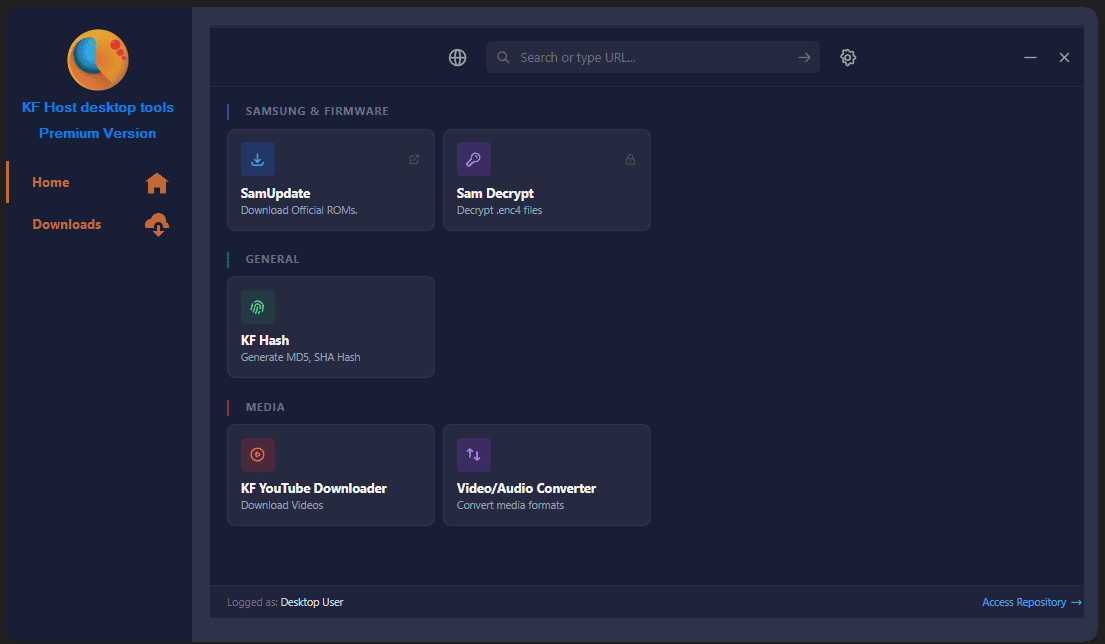Viewport: 1105px width, 644px height.
Task: Open the SamUpdate tool card
Action: pyautogui.click(x=330, y=180)
